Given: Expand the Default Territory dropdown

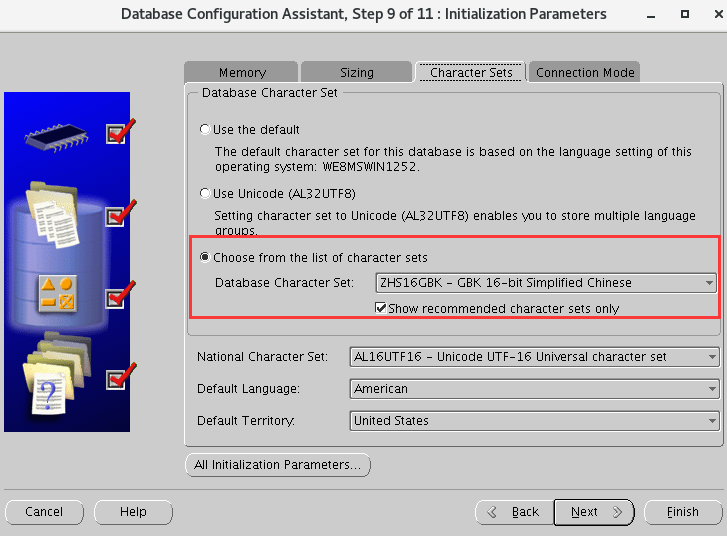Looking at the screenshot, I should click(x=534, y=421).
